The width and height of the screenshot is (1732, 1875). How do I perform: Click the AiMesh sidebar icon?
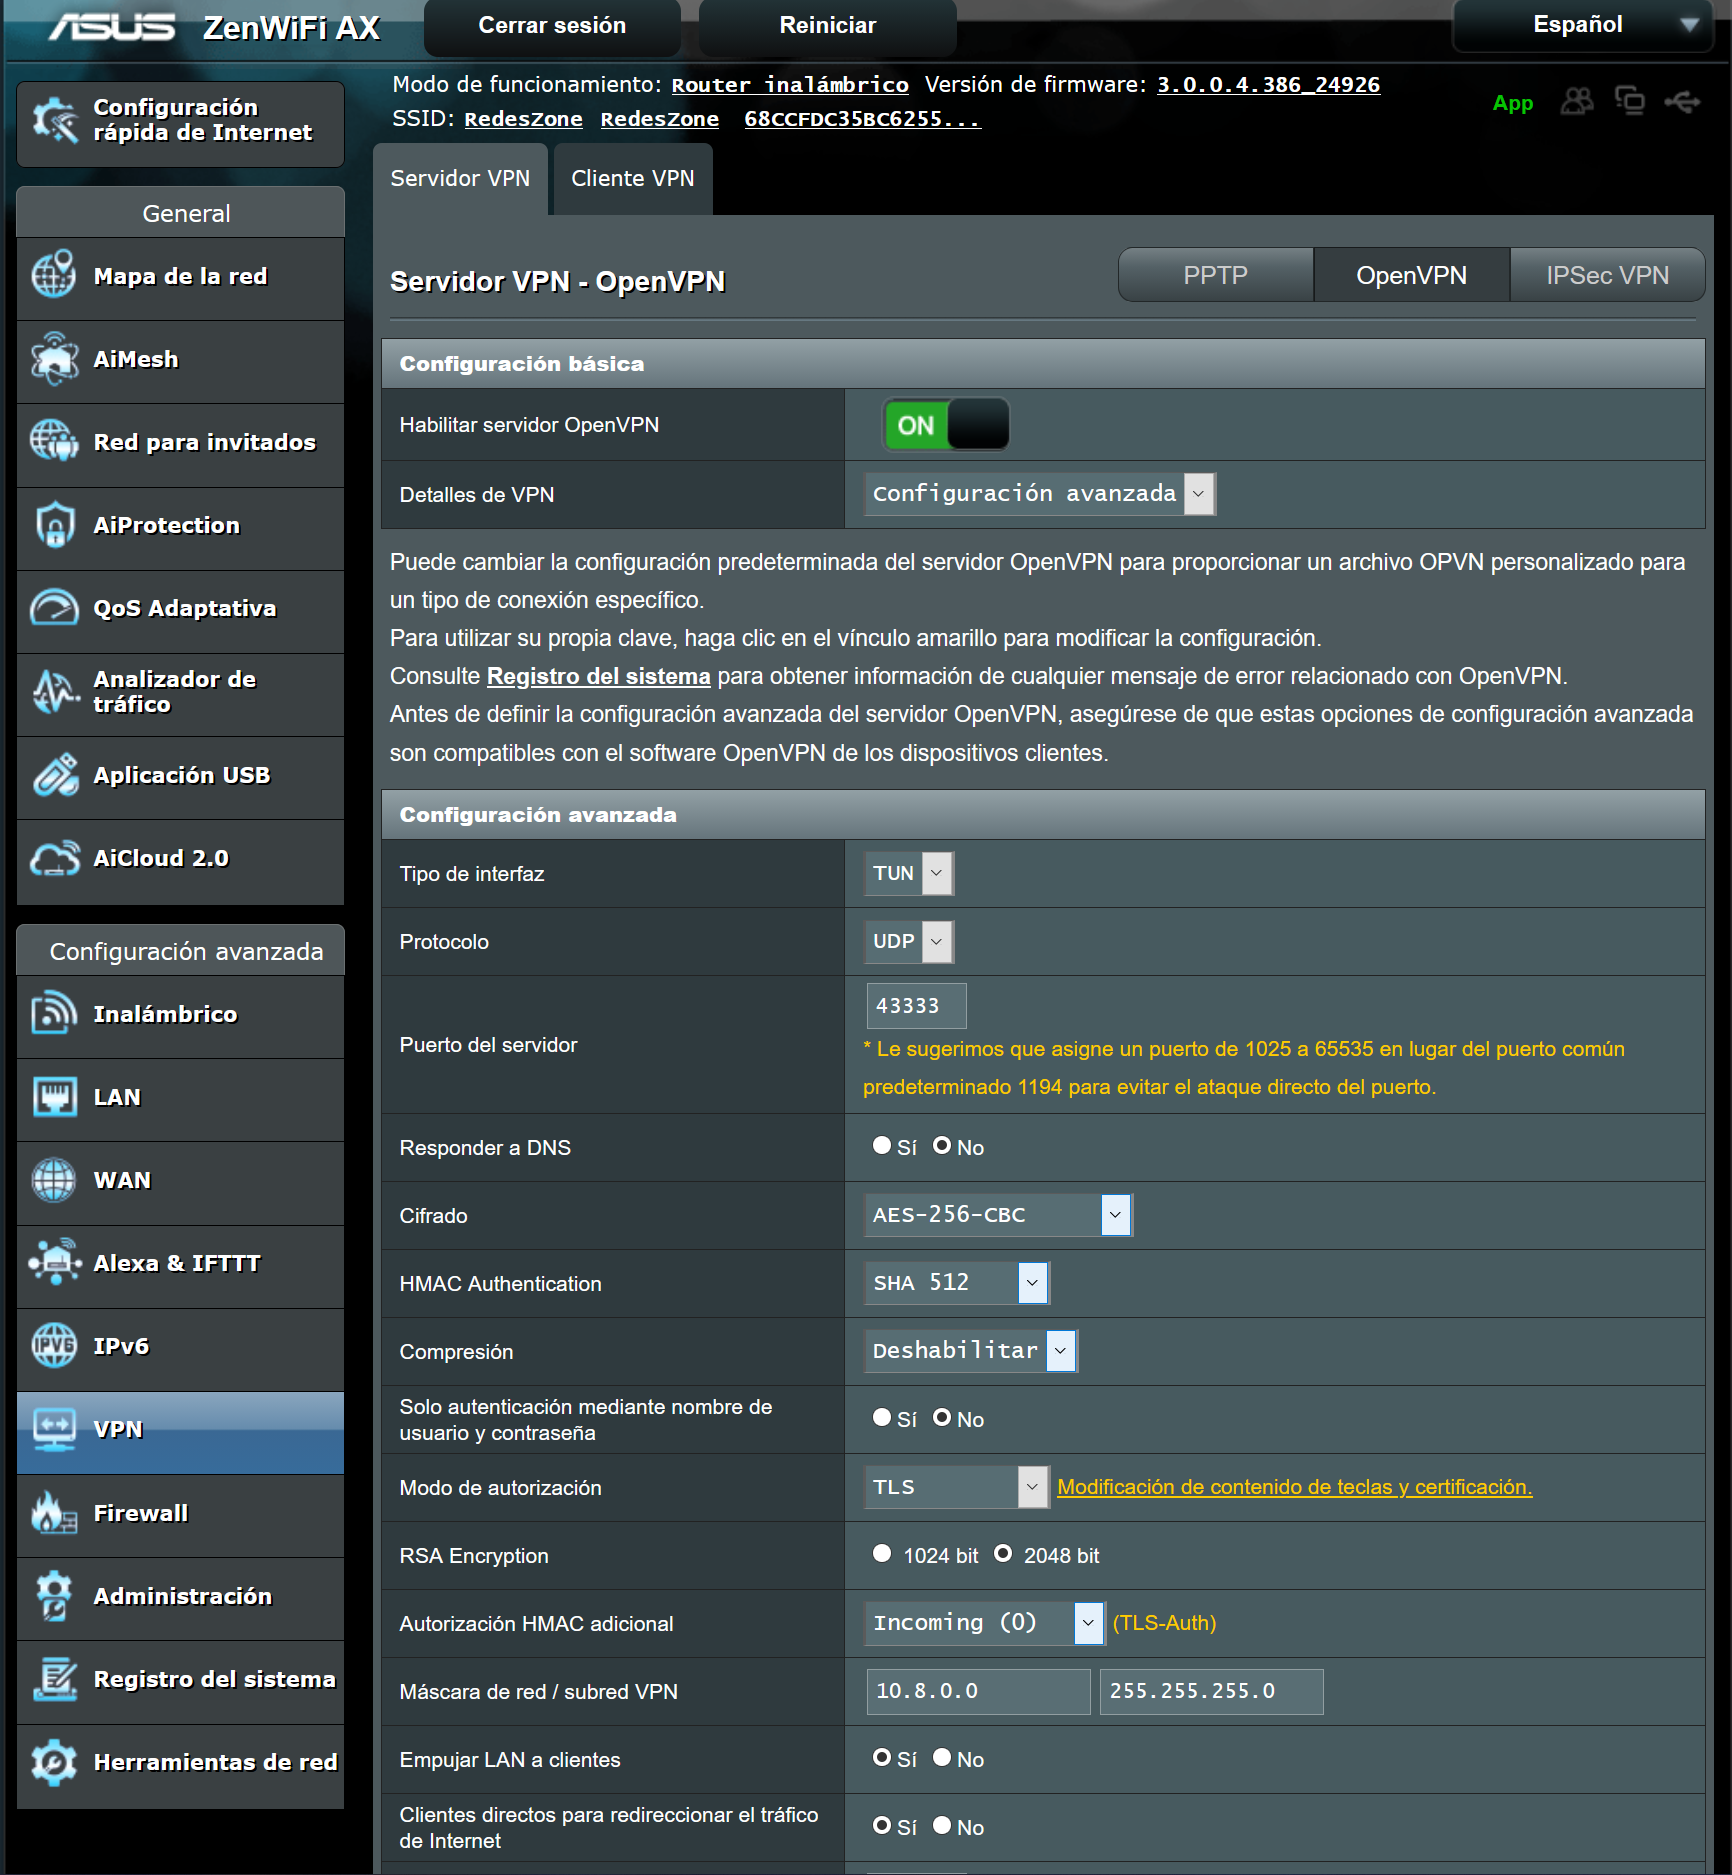(x=54, y=359)
